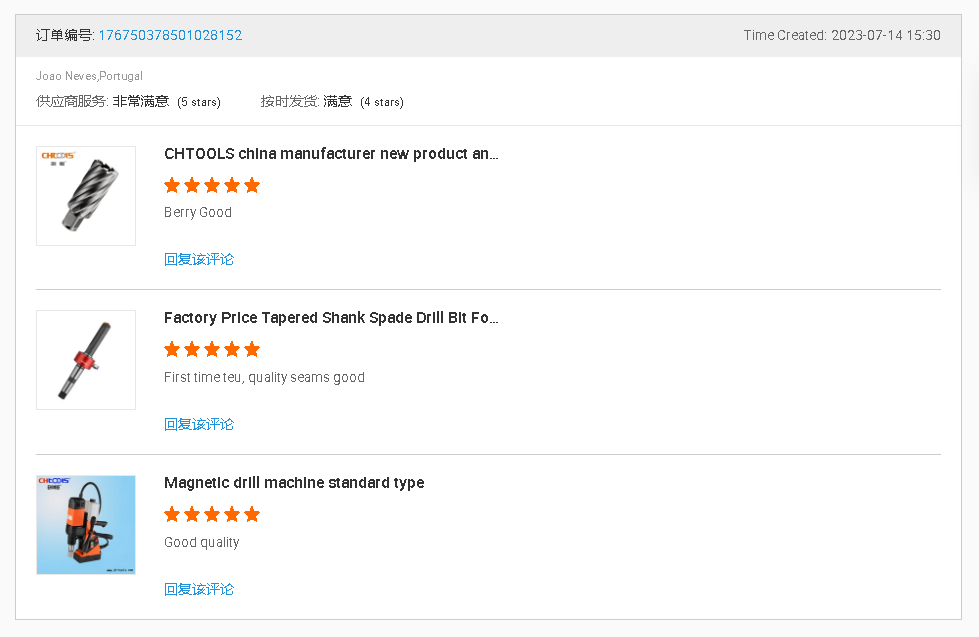Click the first star of magnetic drill rating
Screen dimensions: 979x637
pos(172,514)
